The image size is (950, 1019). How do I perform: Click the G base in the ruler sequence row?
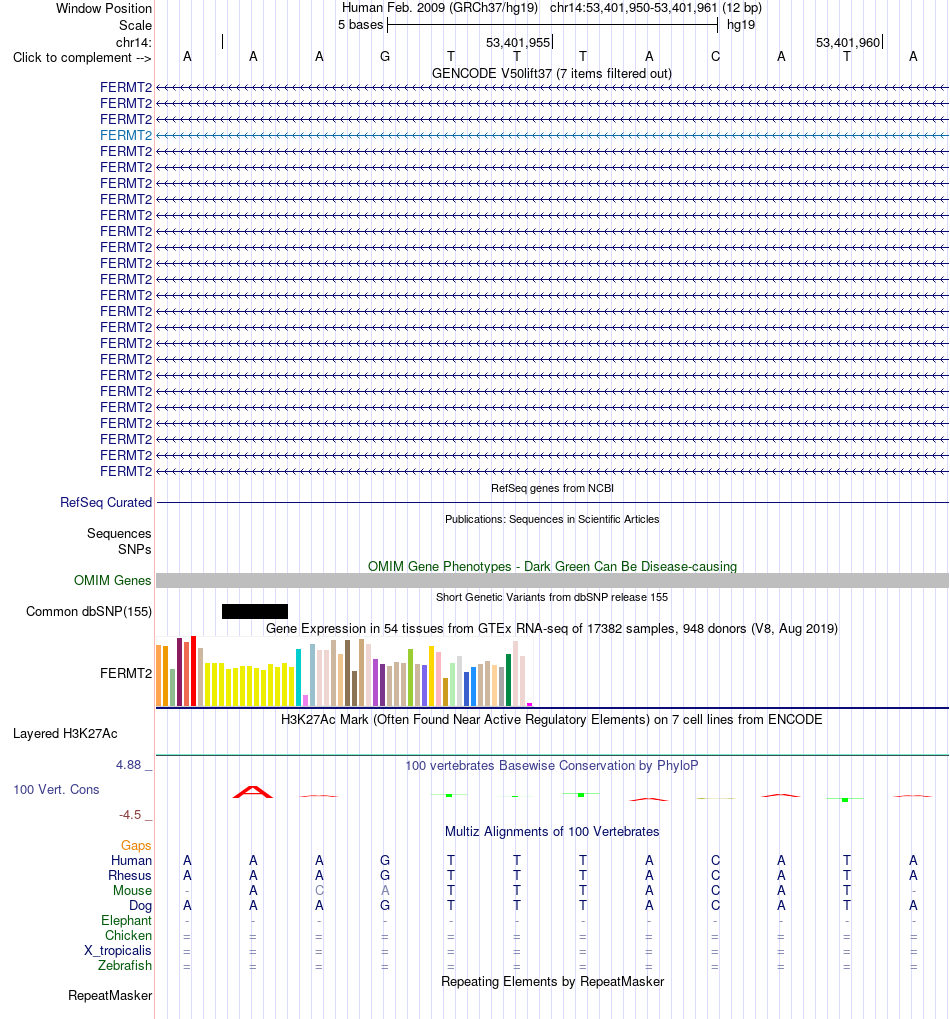click(x=385, y=57)
